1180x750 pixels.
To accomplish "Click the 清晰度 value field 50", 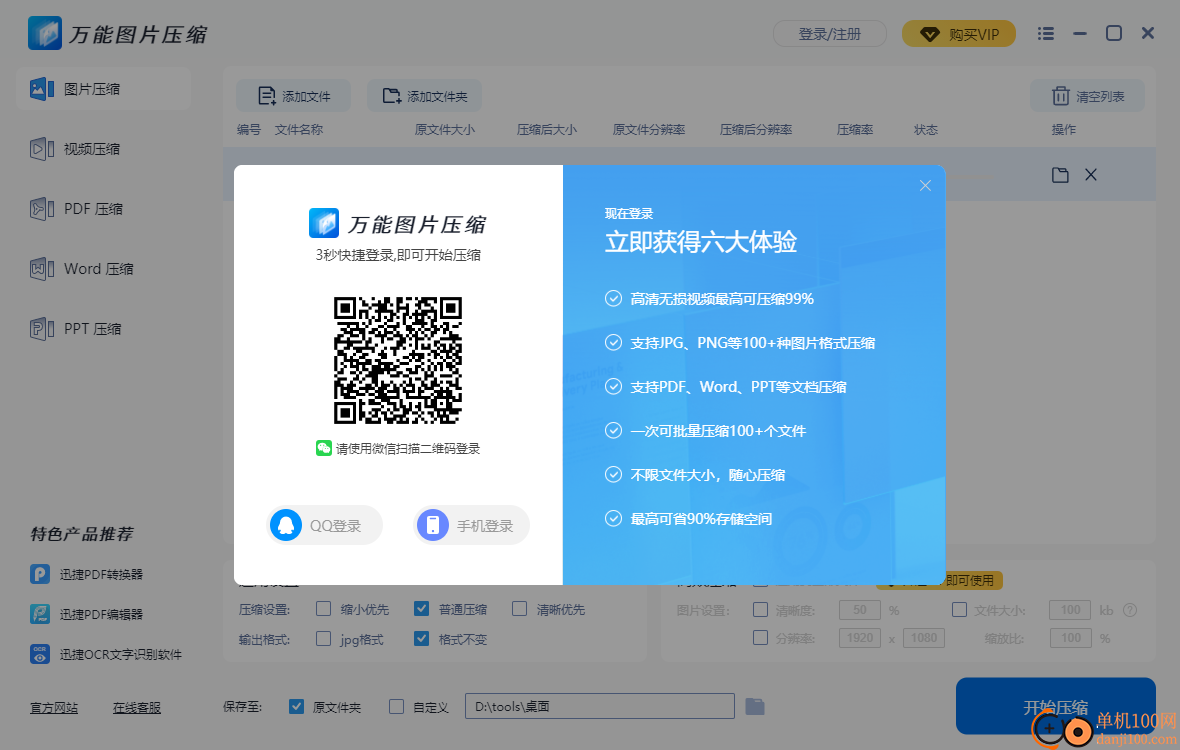I will [x=859, y=610].
